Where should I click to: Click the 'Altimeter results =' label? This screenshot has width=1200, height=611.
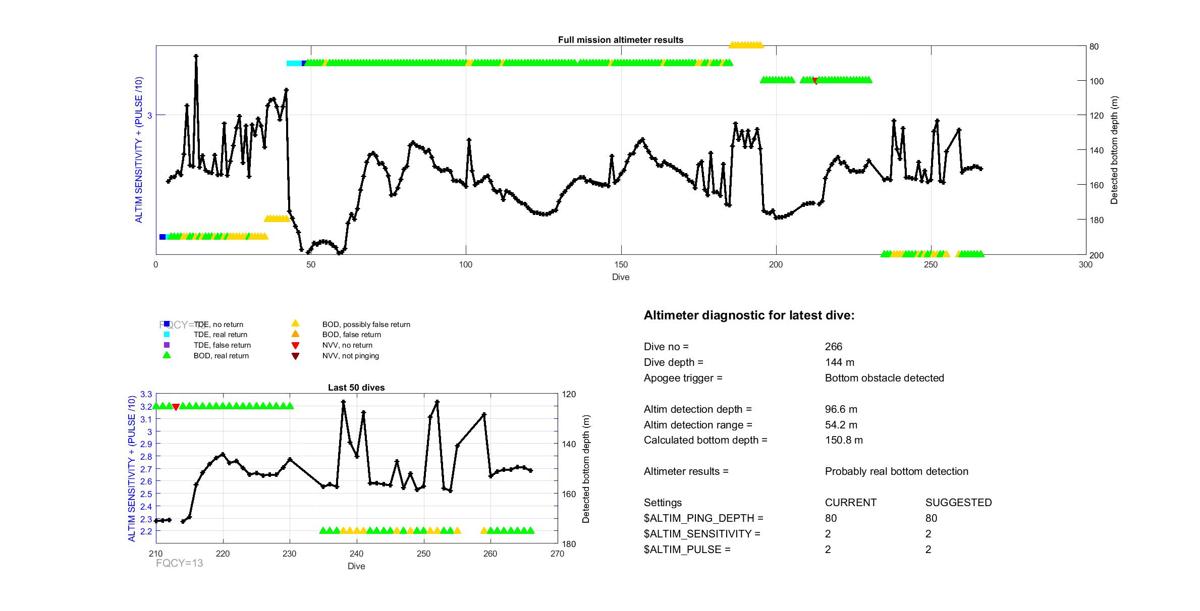[686, 471]
